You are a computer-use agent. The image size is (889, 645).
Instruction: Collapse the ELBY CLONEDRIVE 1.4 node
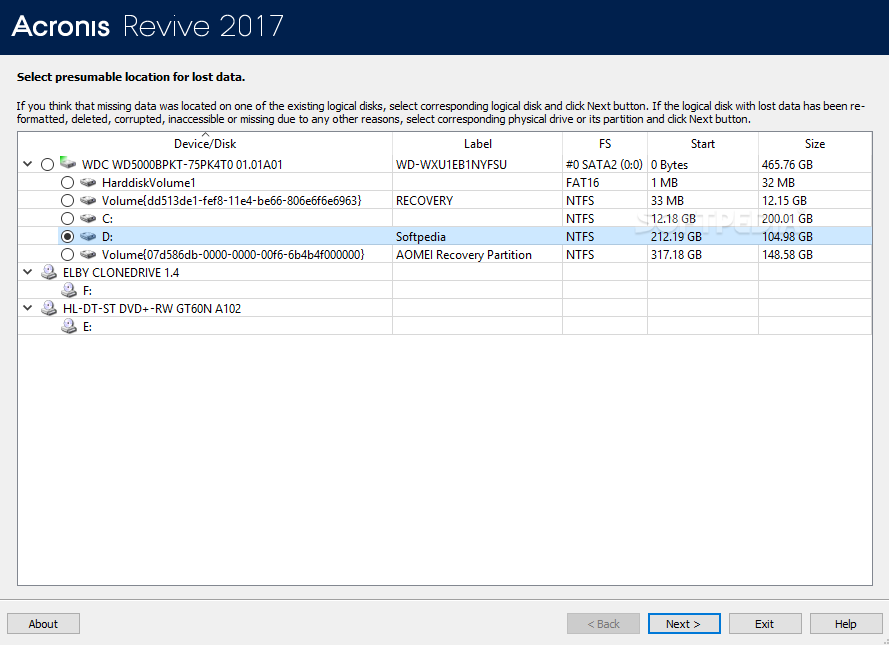click(x=28, y=273)
